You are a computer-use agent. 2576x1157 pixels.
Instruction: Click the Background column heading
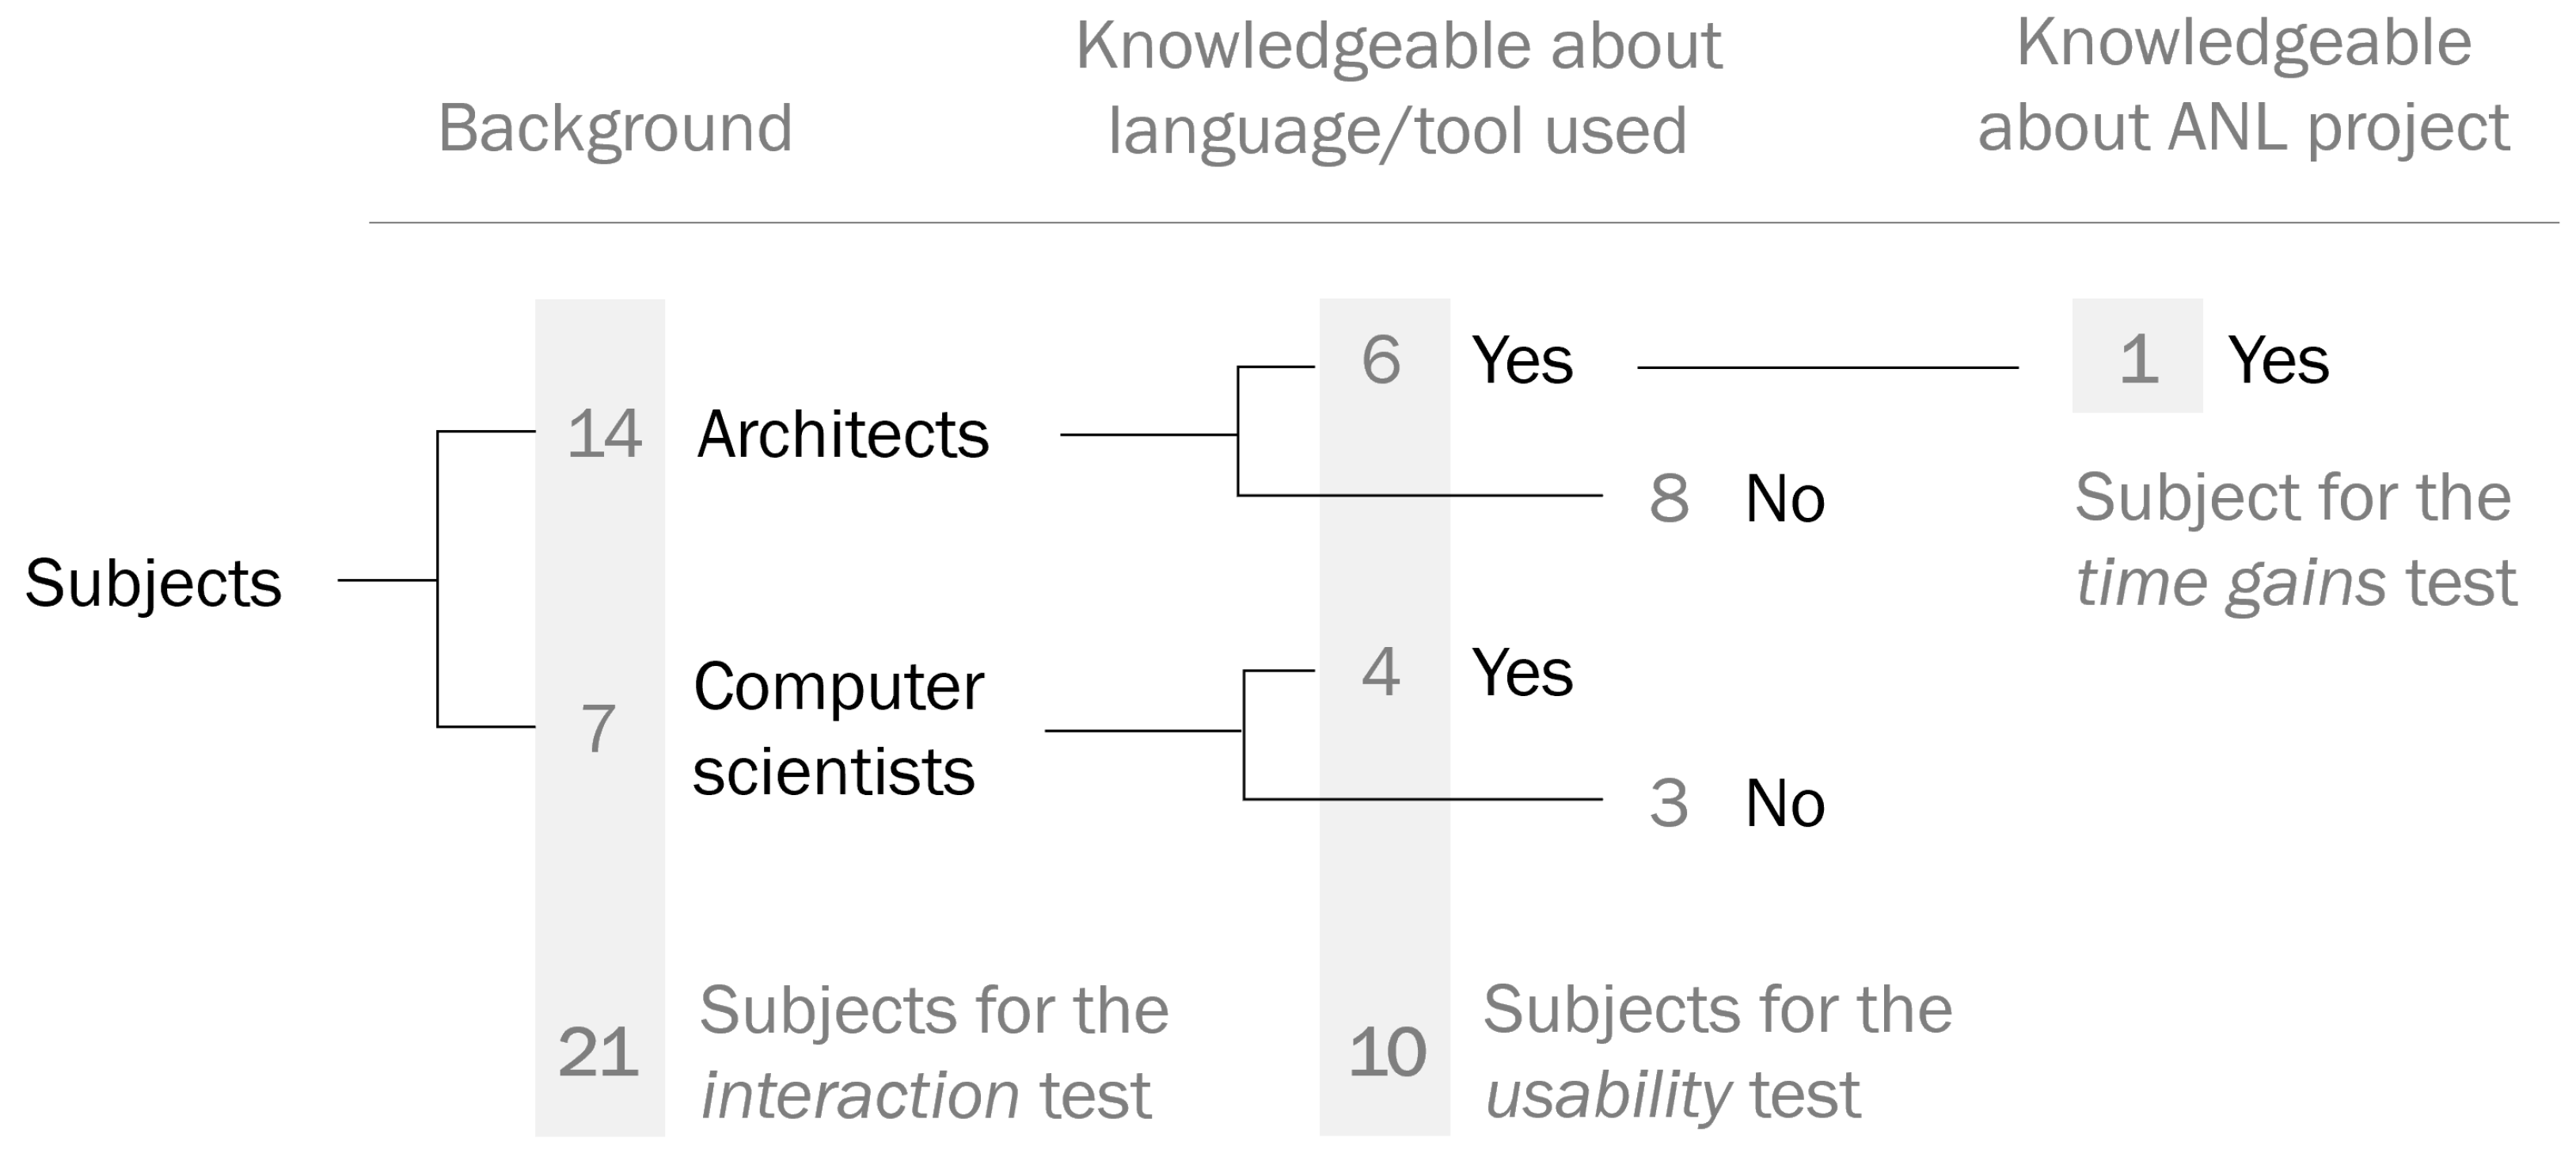615,128
